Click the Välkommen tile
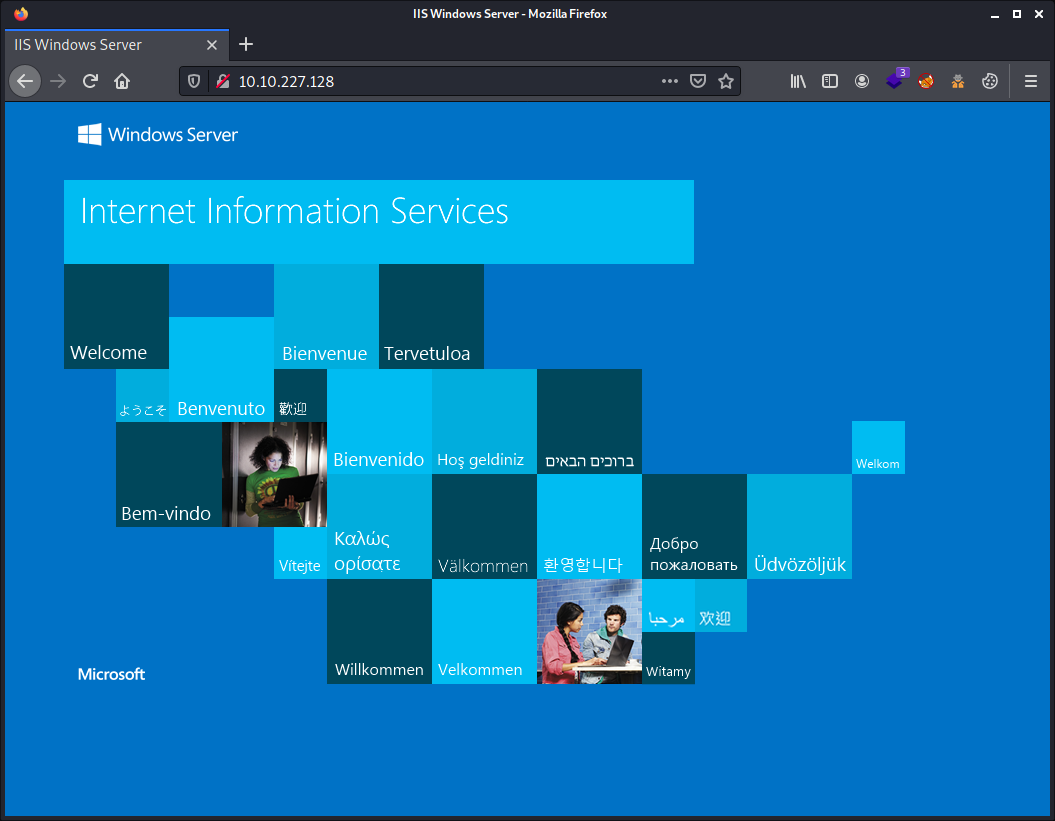1055x821 pixels. pos(484,526)
